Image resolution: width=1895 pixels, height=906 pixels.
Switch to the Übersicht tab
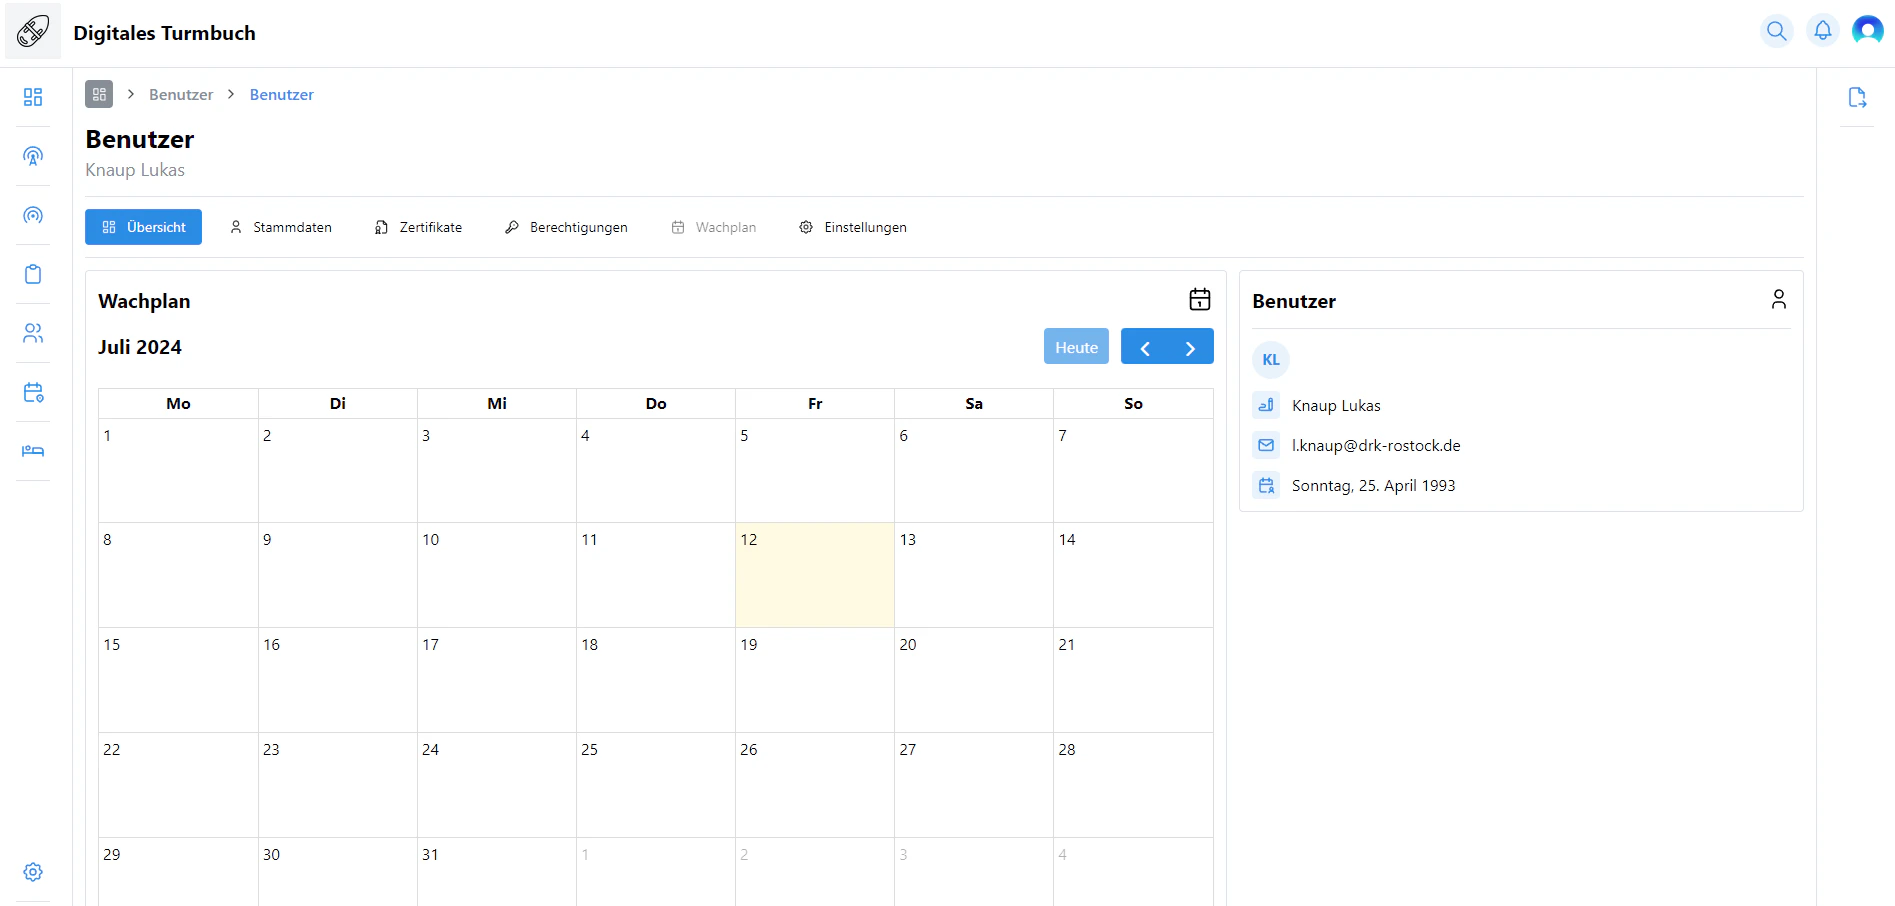tap(144, 227)
